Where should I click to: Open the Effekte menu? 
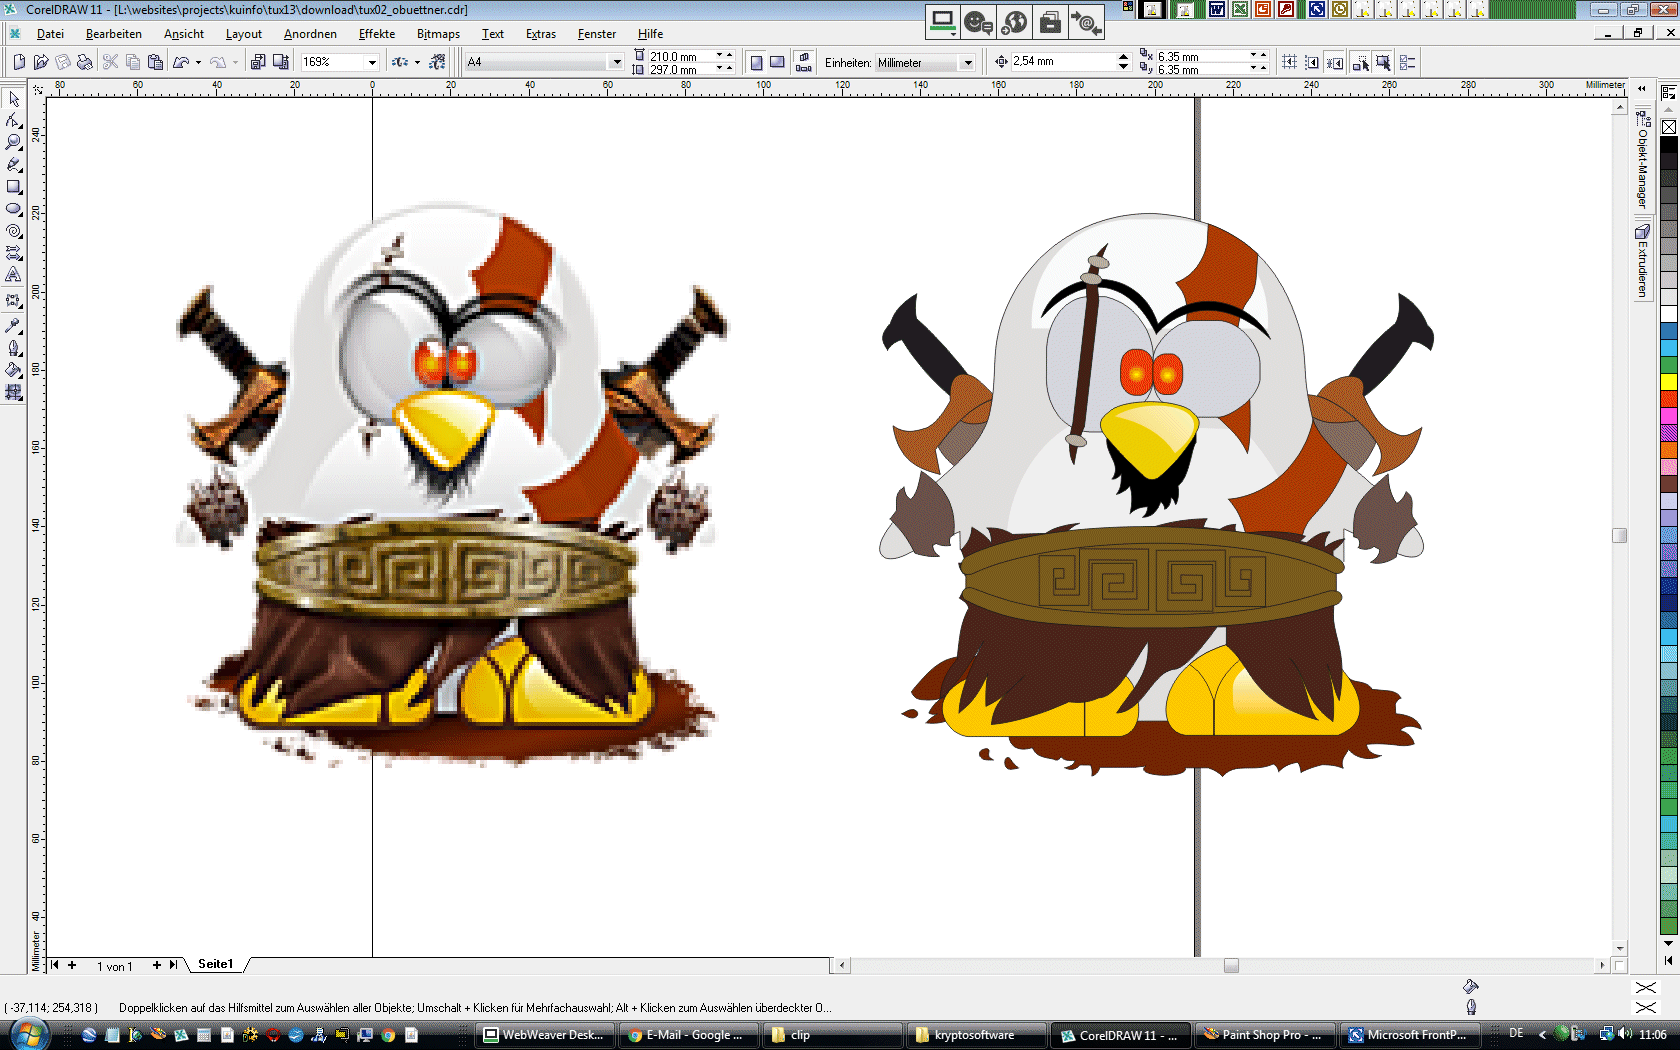tap(377, 34)
